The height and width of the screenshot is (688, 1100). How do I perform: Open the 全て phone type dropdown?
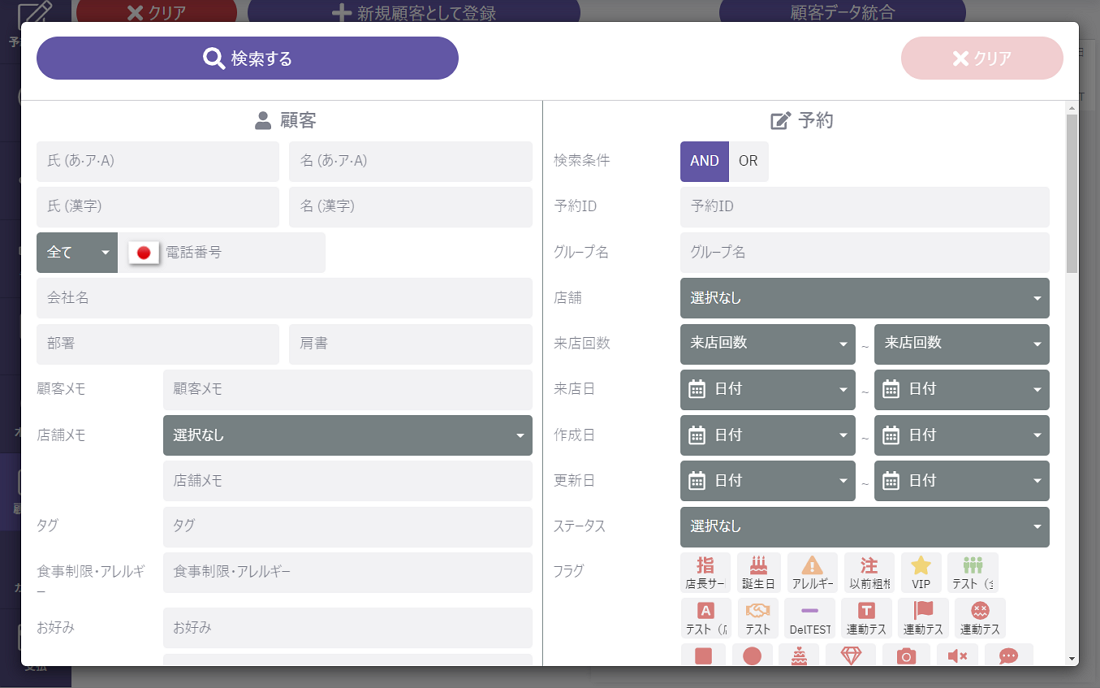[77, 253]
